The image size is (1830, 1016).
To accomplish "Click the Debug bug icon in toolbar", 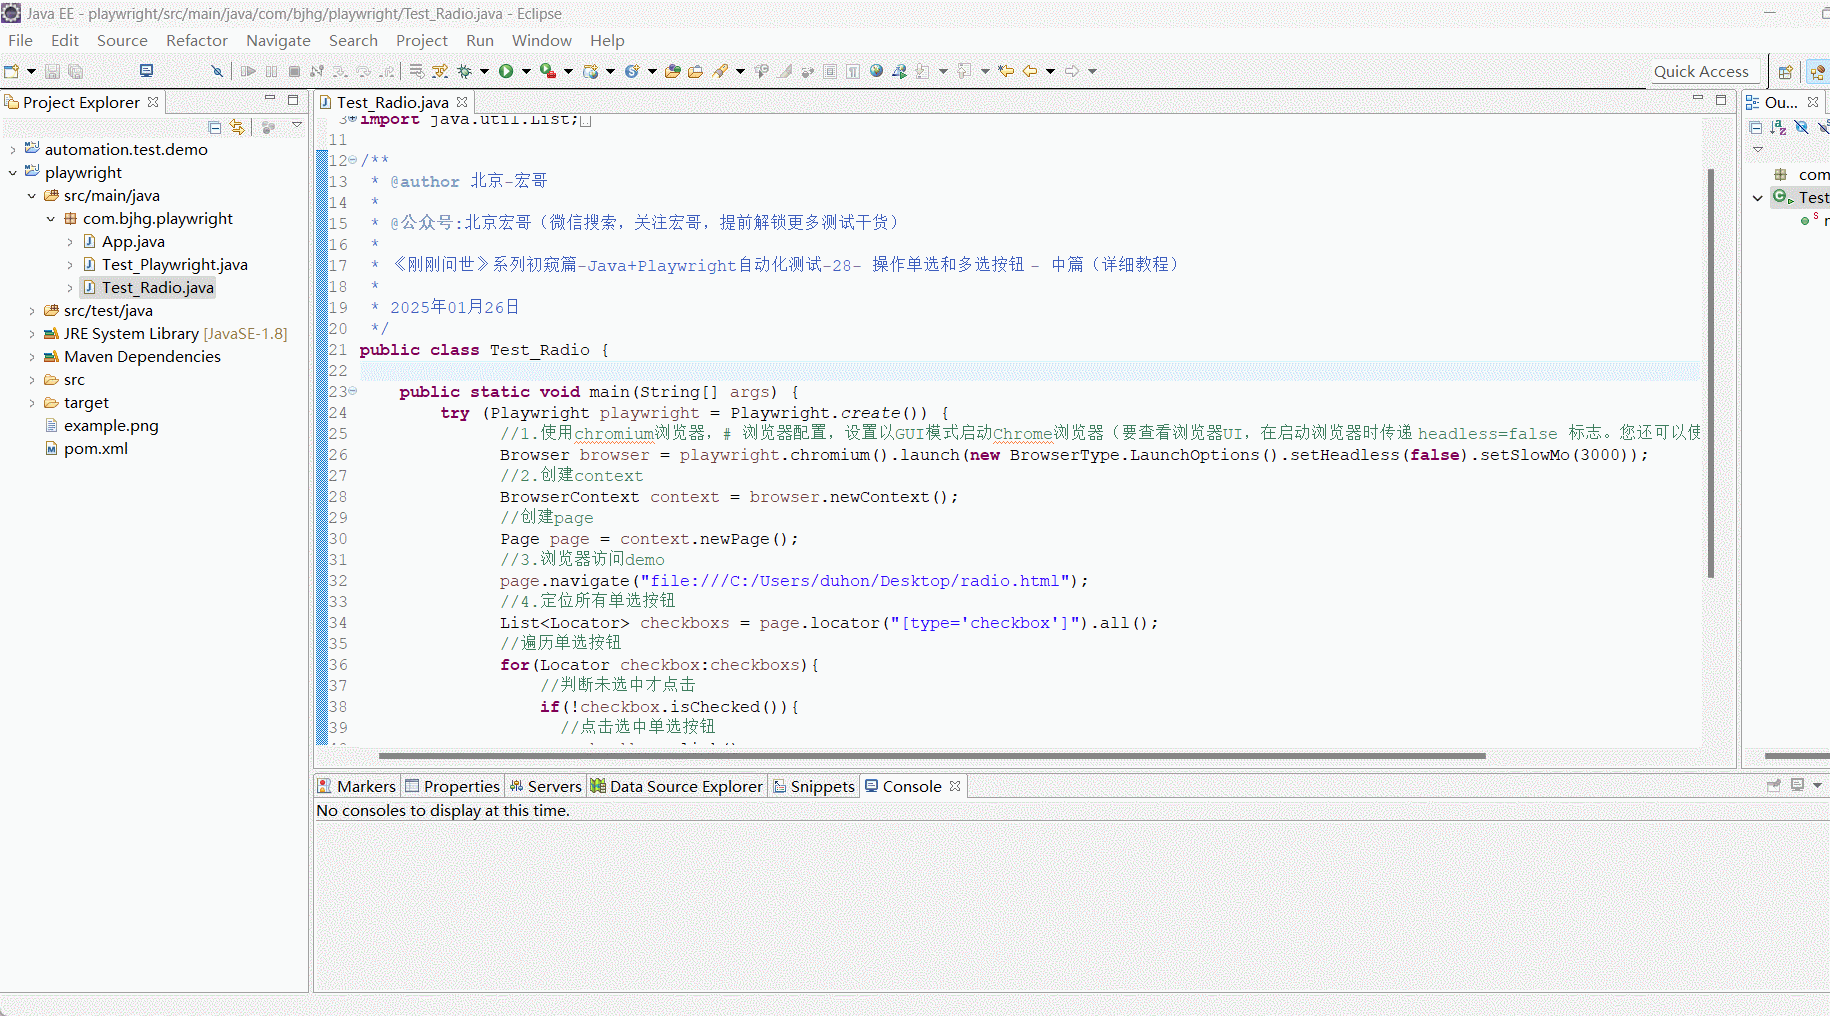I will pyautogui.click(x=465, y=71).
